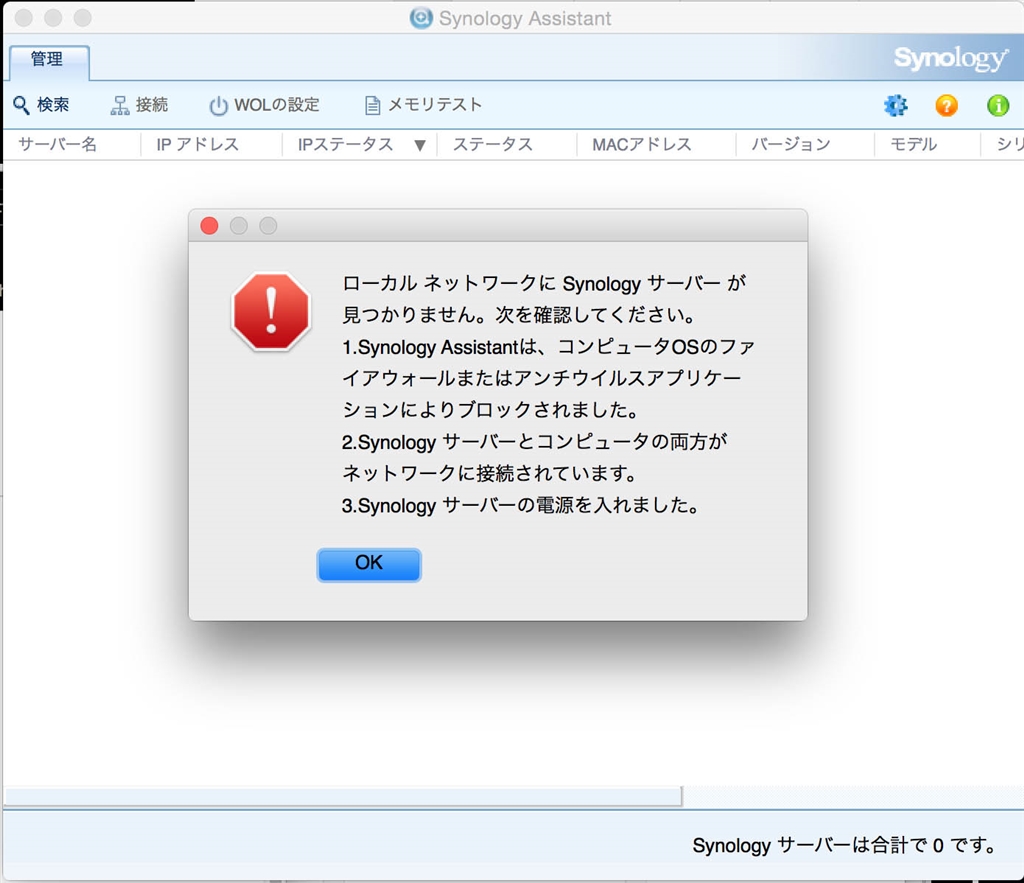Click the Synology logo in the header
Image resolution: width=1024 pixels, height=883 pixels.
pyautogui.click(x=951, y=59)
